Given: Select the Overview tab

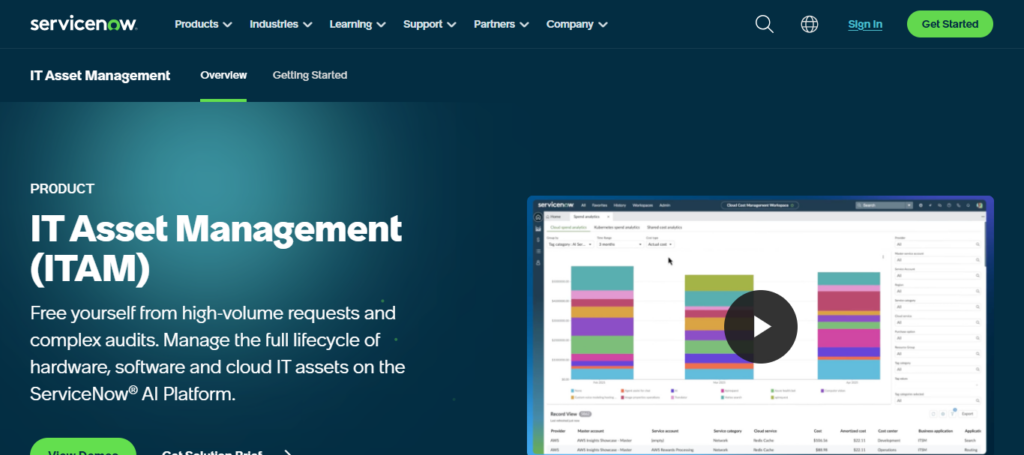Looking at the screenshot, I should (x=223, y=75).
